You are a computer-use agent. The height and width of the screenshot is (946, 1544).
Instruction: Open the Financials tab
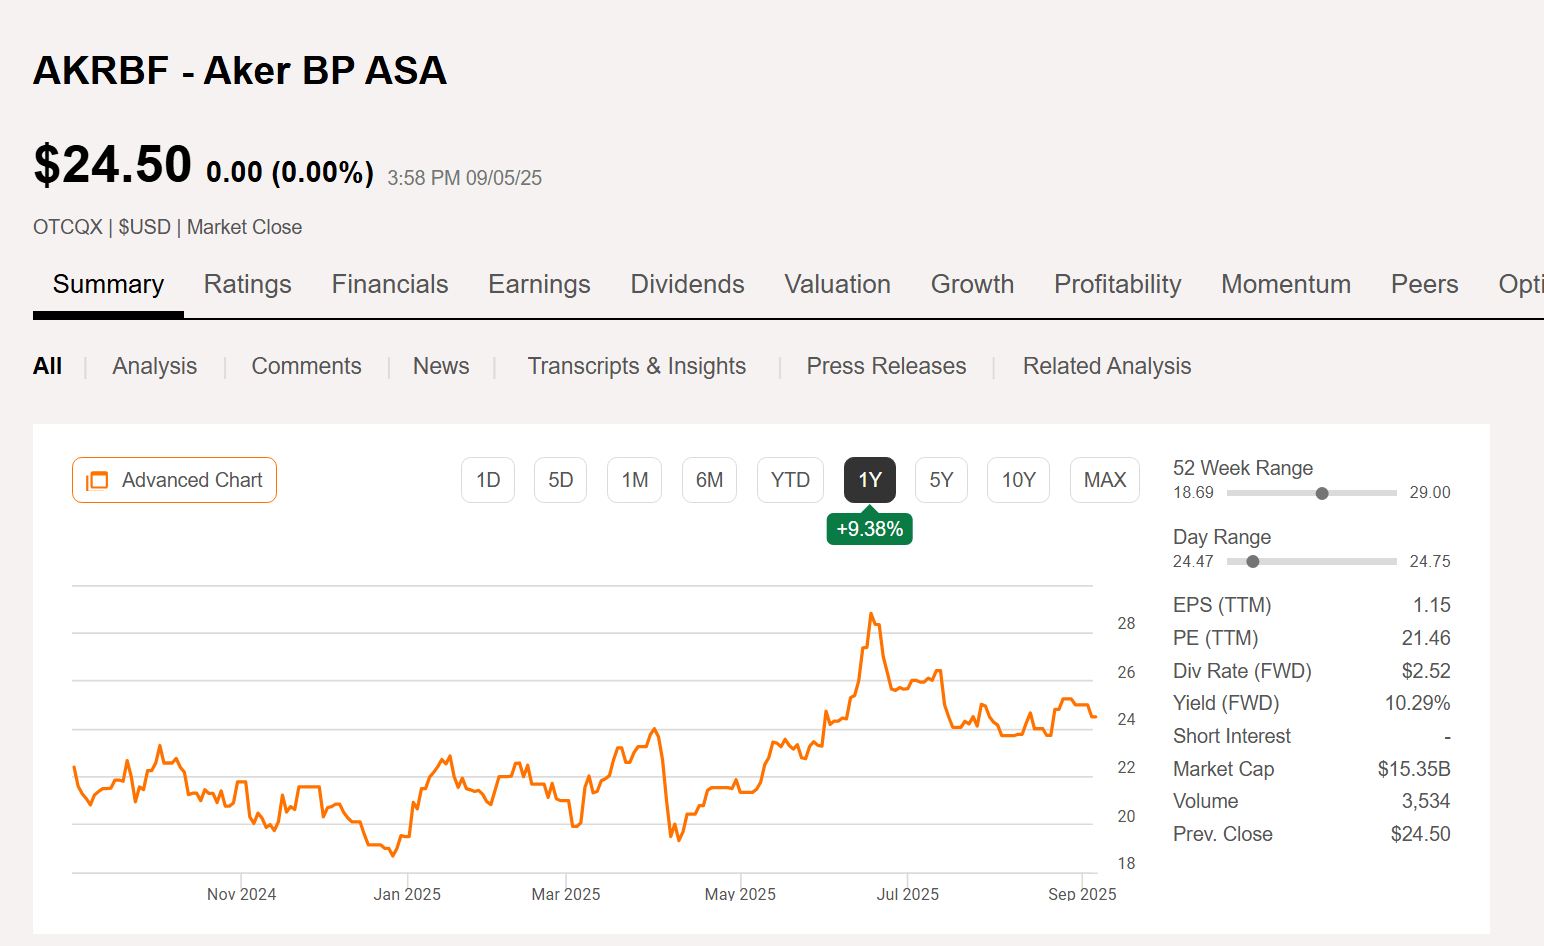point(390,285)
